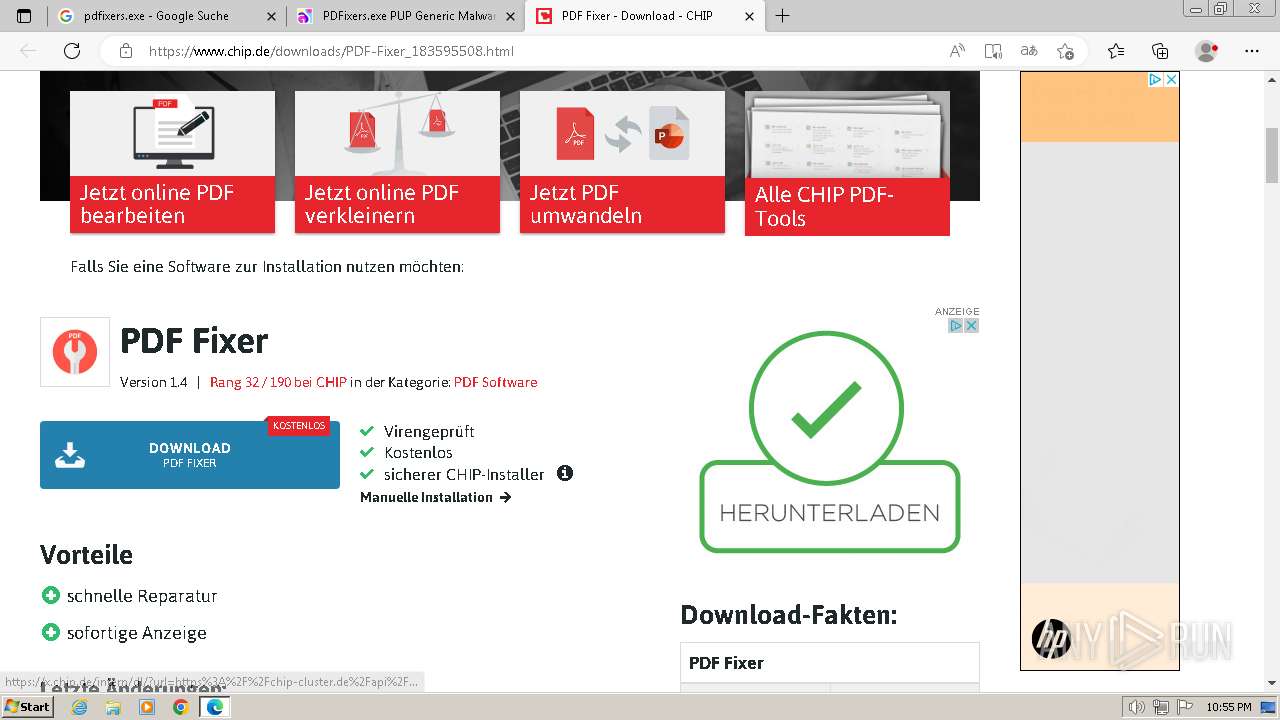The height and width of the screenshot is (720, 1280).
Task: Open Rang 32 / 190 bei CHIP link
Action: click(278, 382)
